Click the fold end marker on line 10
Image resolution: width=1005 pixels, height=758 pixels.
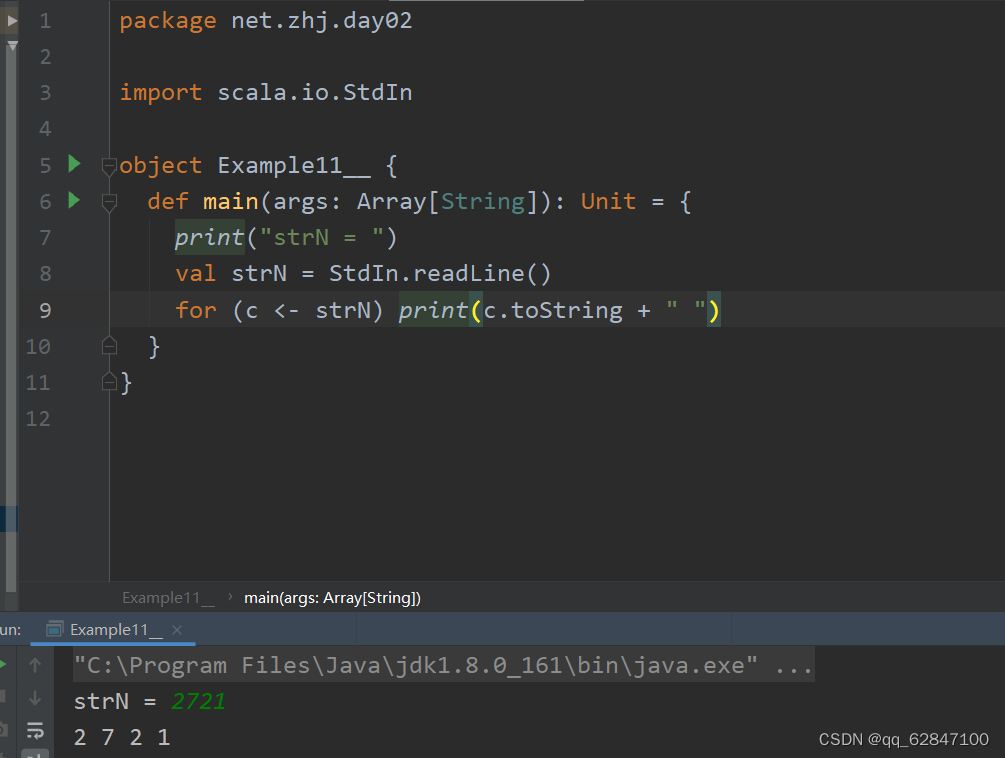(x=109, y=346)
